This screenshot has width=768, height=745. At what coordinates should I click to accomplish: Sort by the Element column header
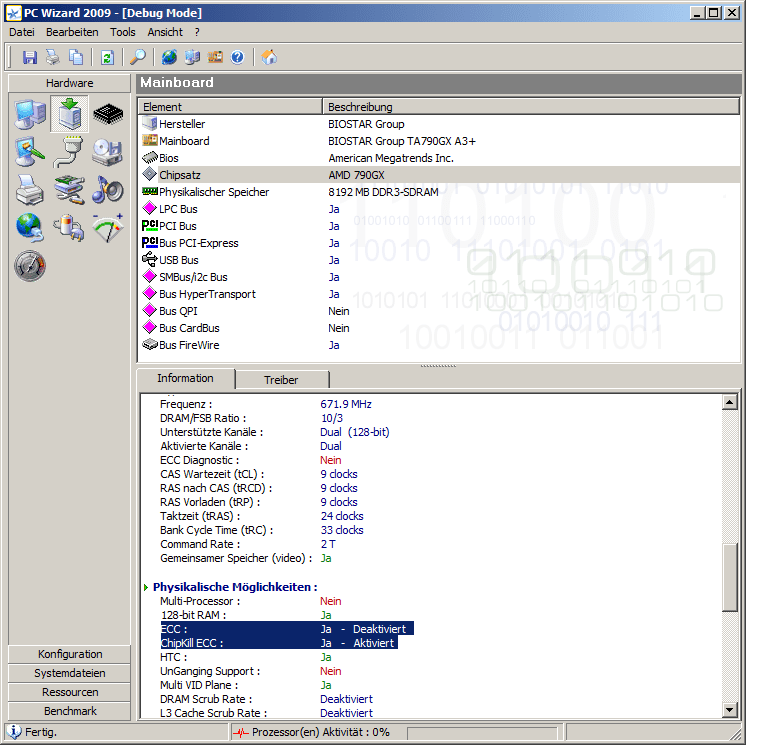point(230,107)
